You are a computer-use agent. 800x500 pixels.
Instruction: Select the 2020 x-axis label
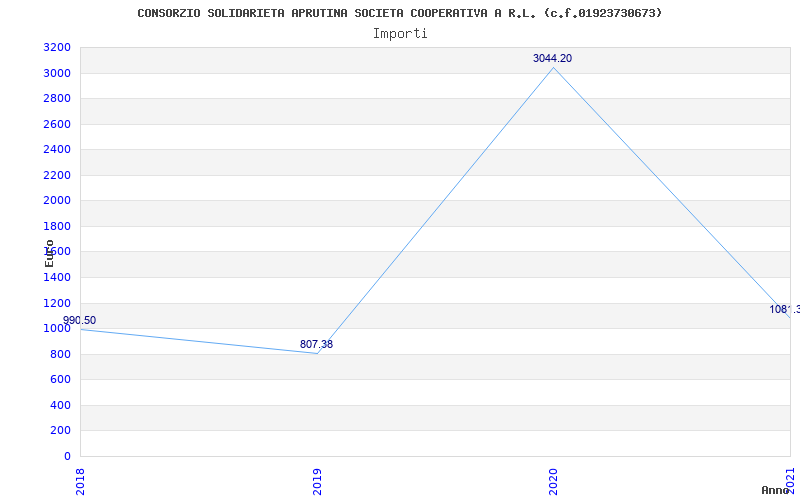click(x=554, y=482)
